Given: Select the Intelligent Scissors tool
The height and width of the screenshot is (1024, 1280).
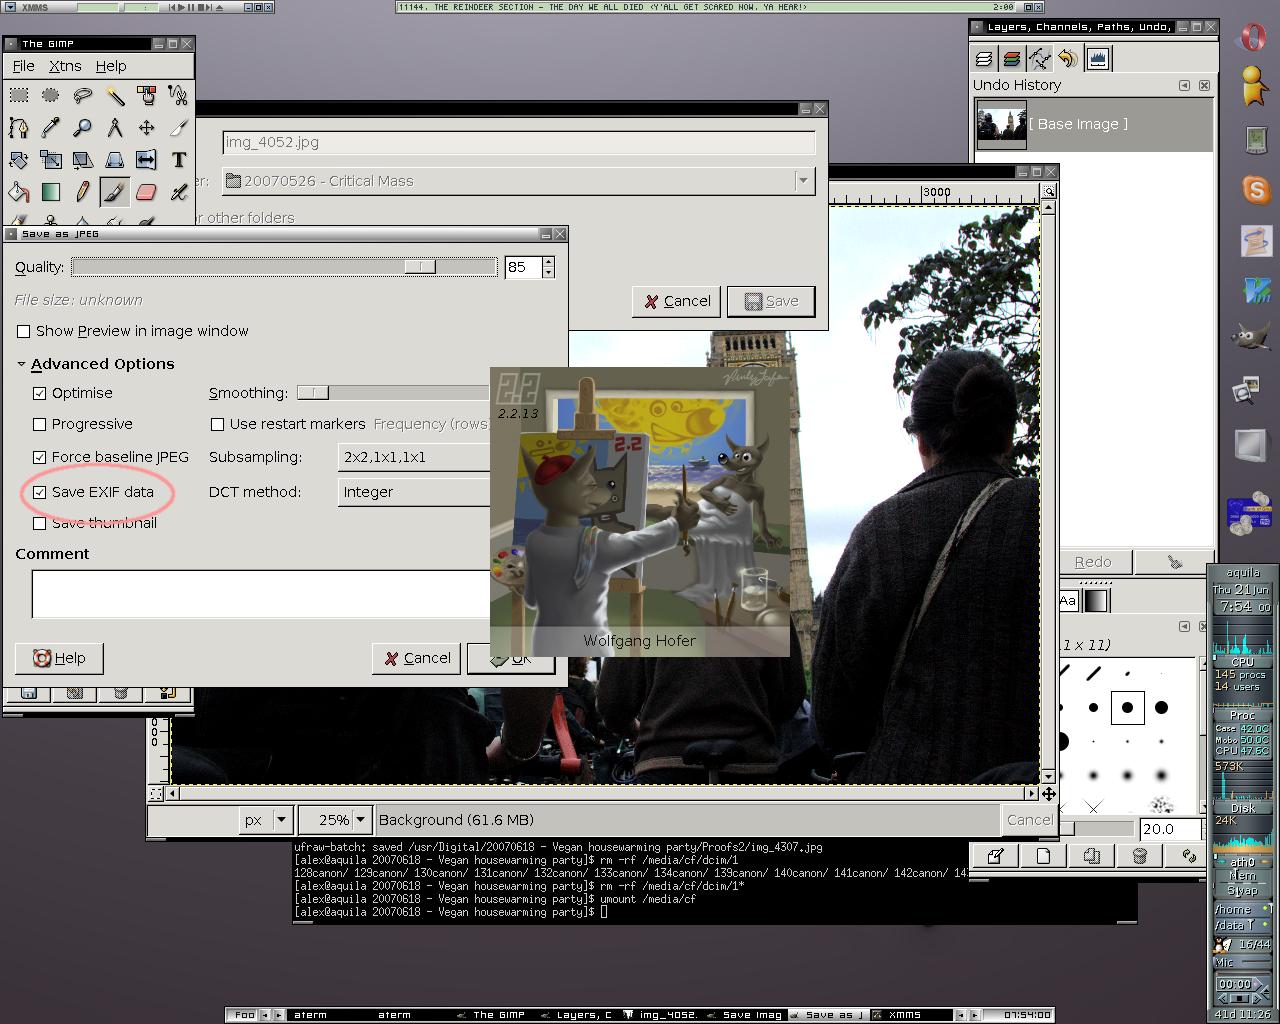Looking at the screenshot, I should [179, 95].
